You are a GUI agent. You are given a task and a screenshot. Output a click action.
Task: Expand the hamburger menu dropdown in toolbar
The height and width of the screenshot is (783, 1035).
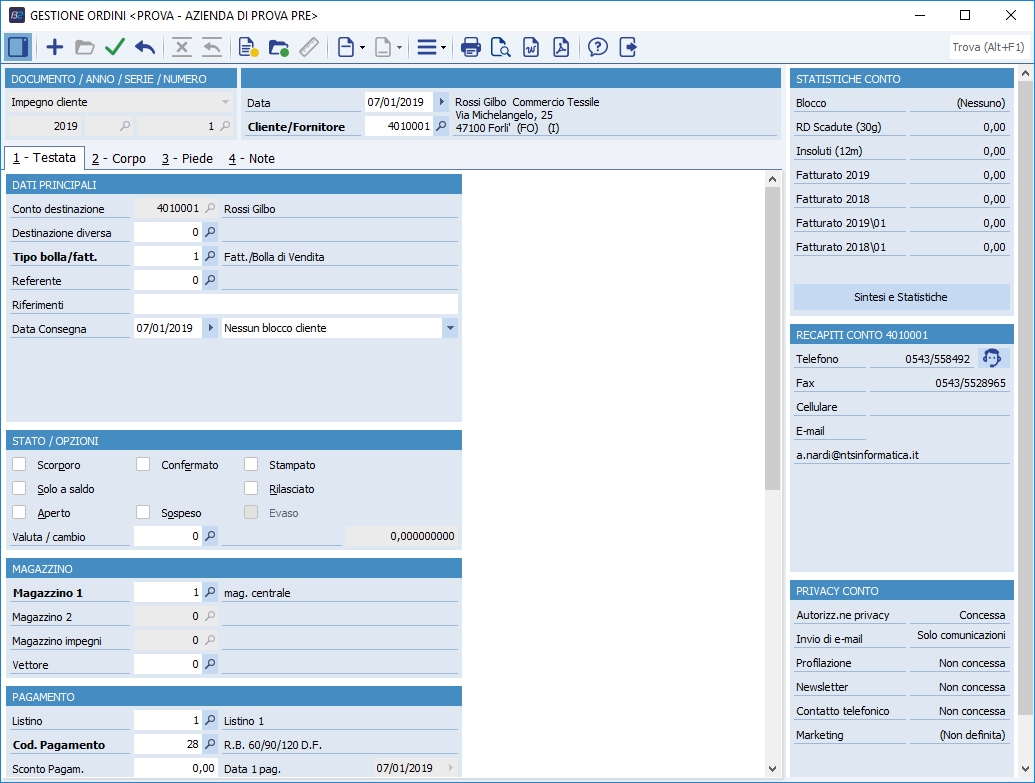[x=432, y=47]
